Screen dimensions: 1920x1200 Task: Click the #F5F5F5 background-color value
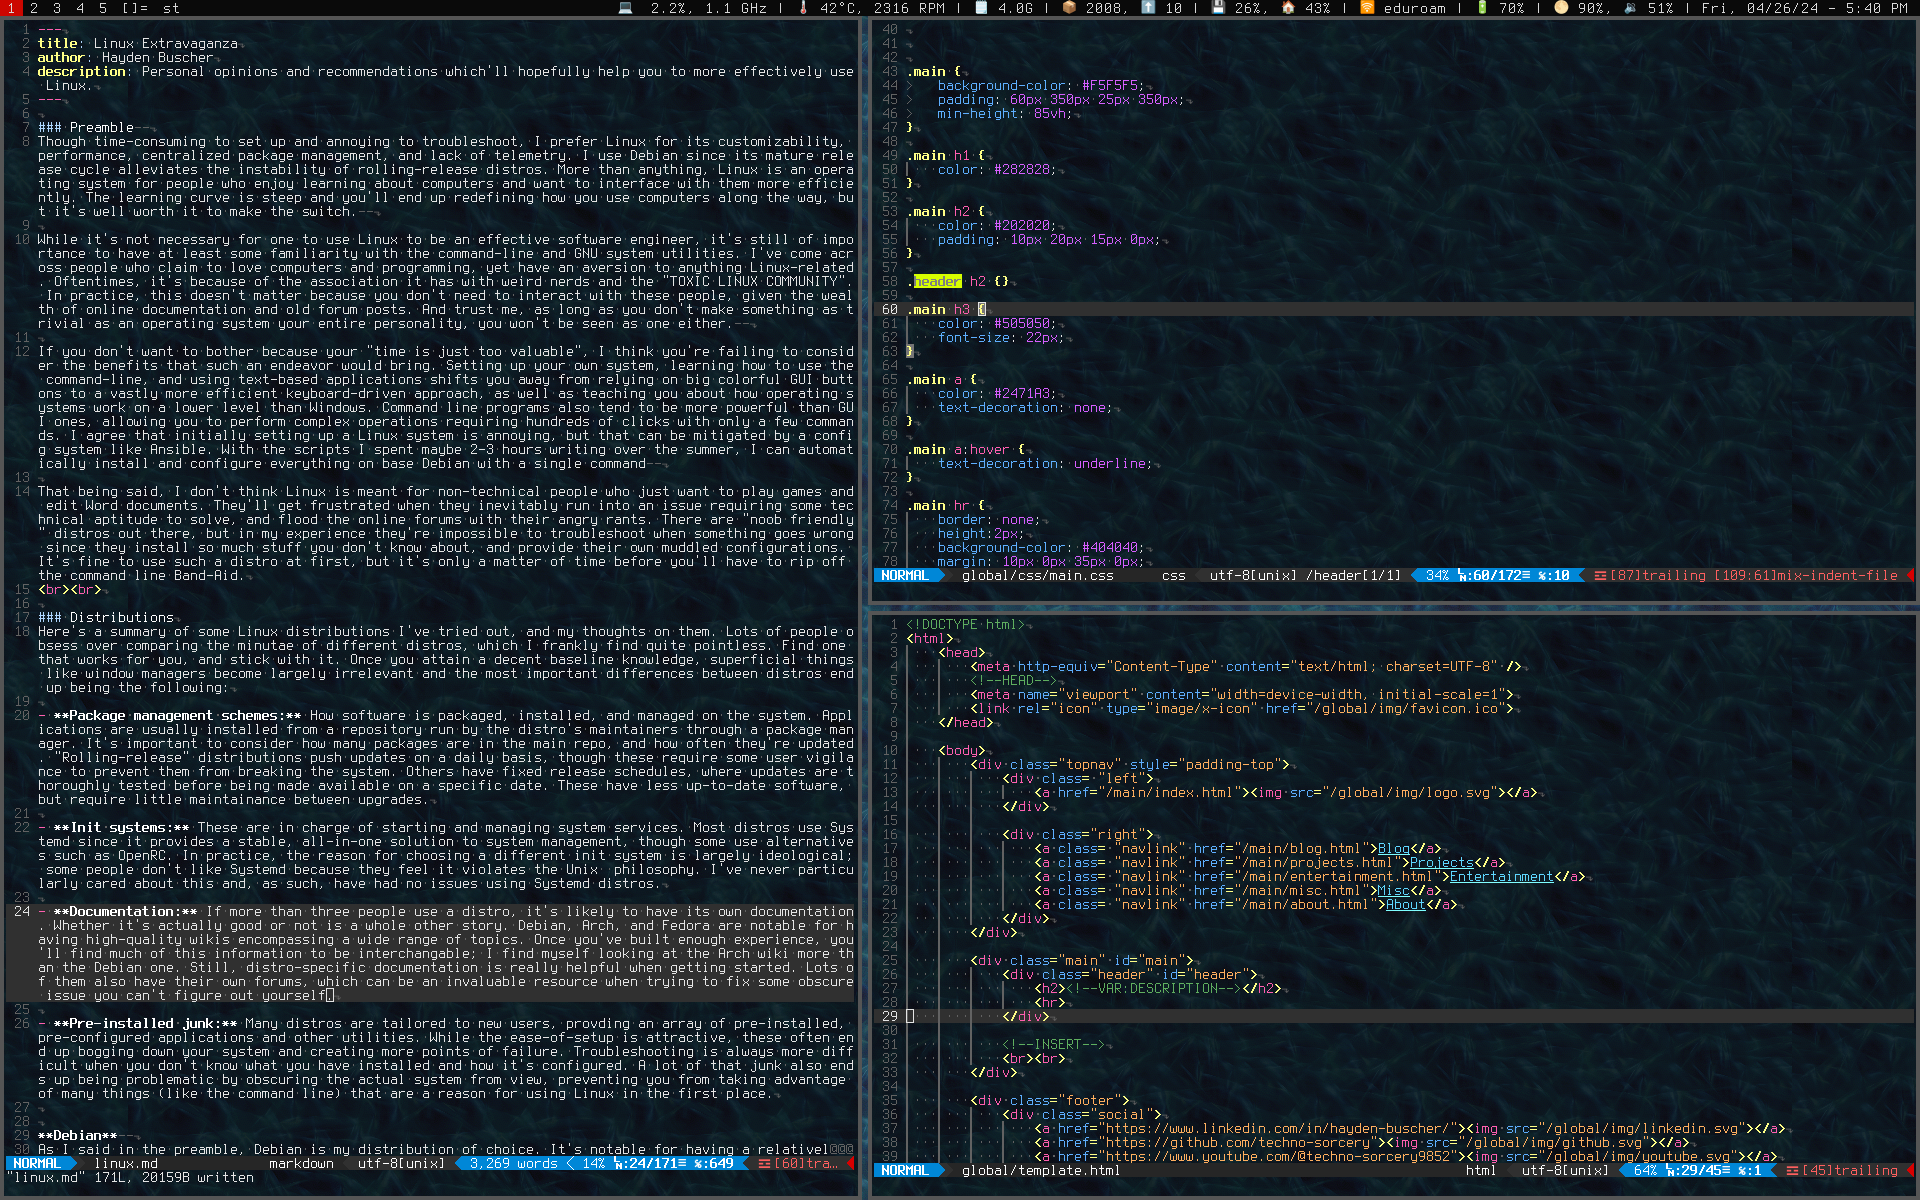click(1110, 85)
